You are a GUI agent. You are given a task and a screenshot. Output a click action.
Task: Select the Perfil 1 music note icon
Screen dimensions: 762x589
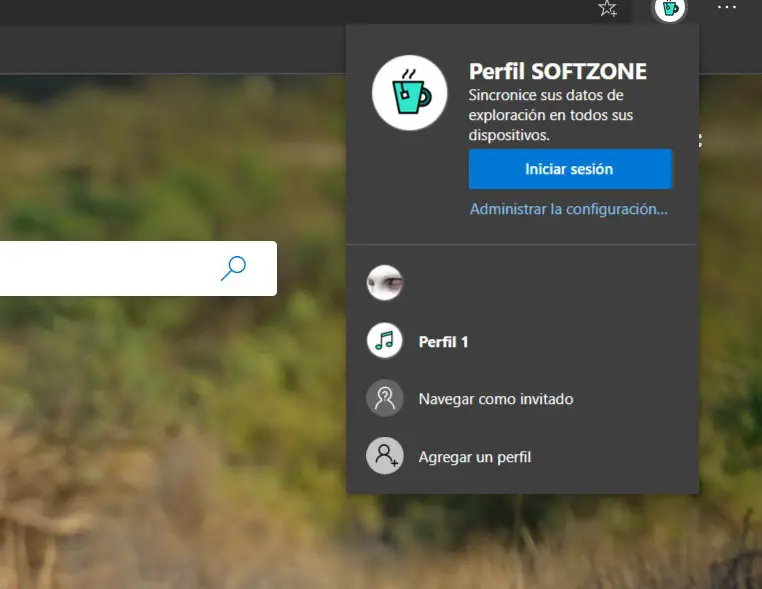384,341
